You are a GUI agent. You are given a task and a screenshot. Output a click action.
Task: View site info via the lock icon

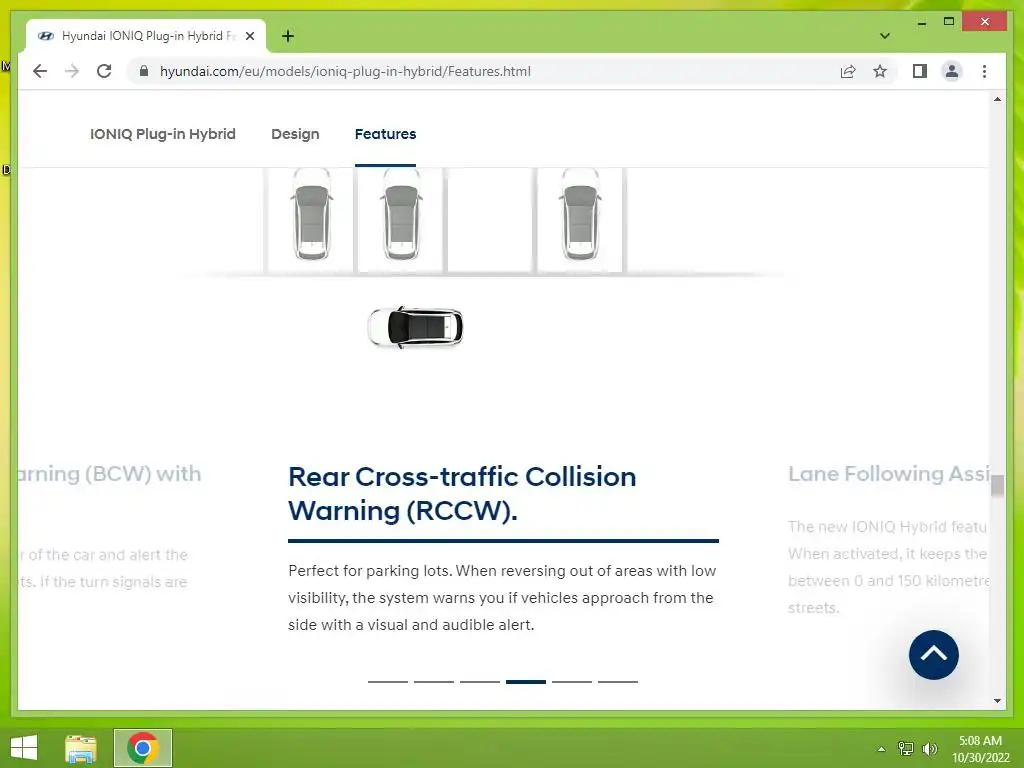tap(144, 71)
